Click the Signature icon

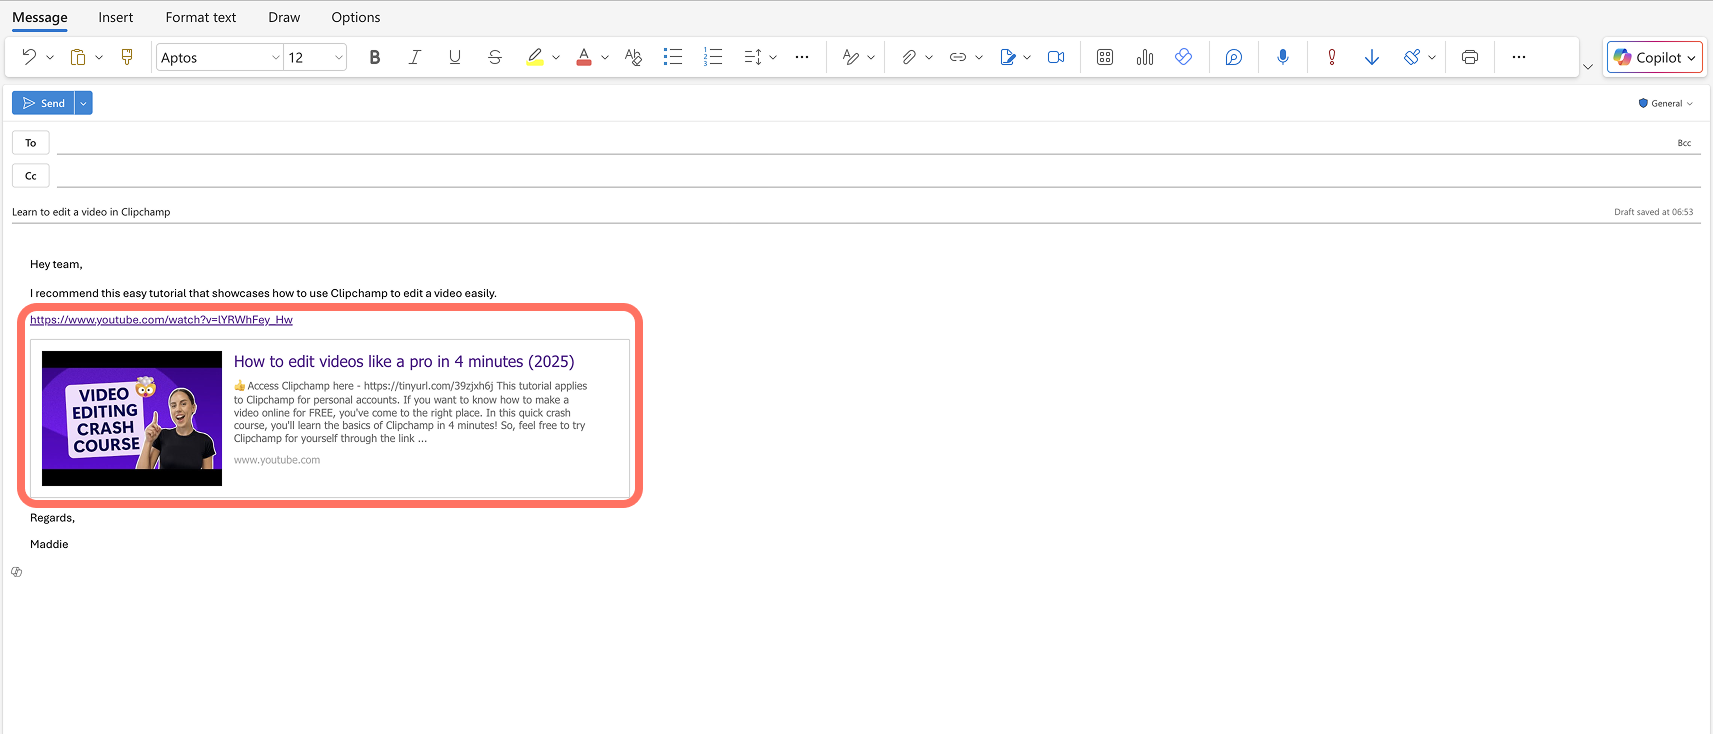pos(1008,57)
